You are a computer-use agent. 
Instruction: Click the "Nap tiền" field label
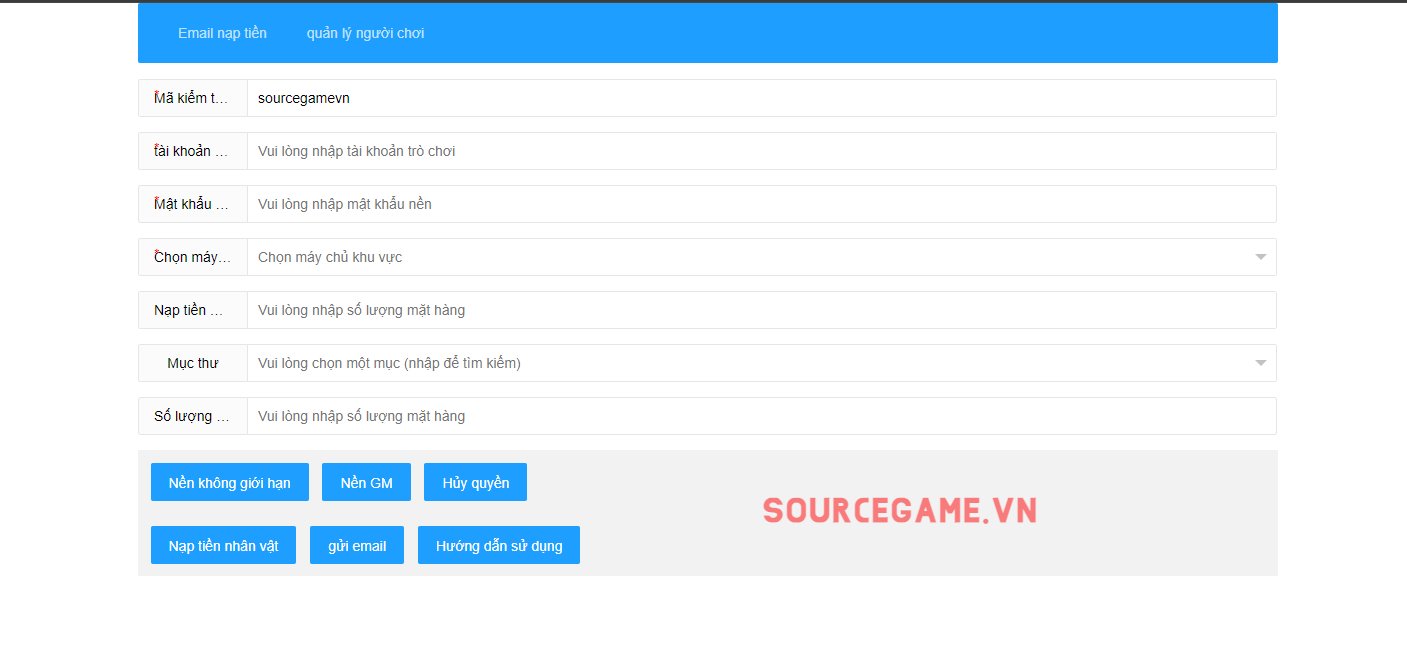click(193, 310)
